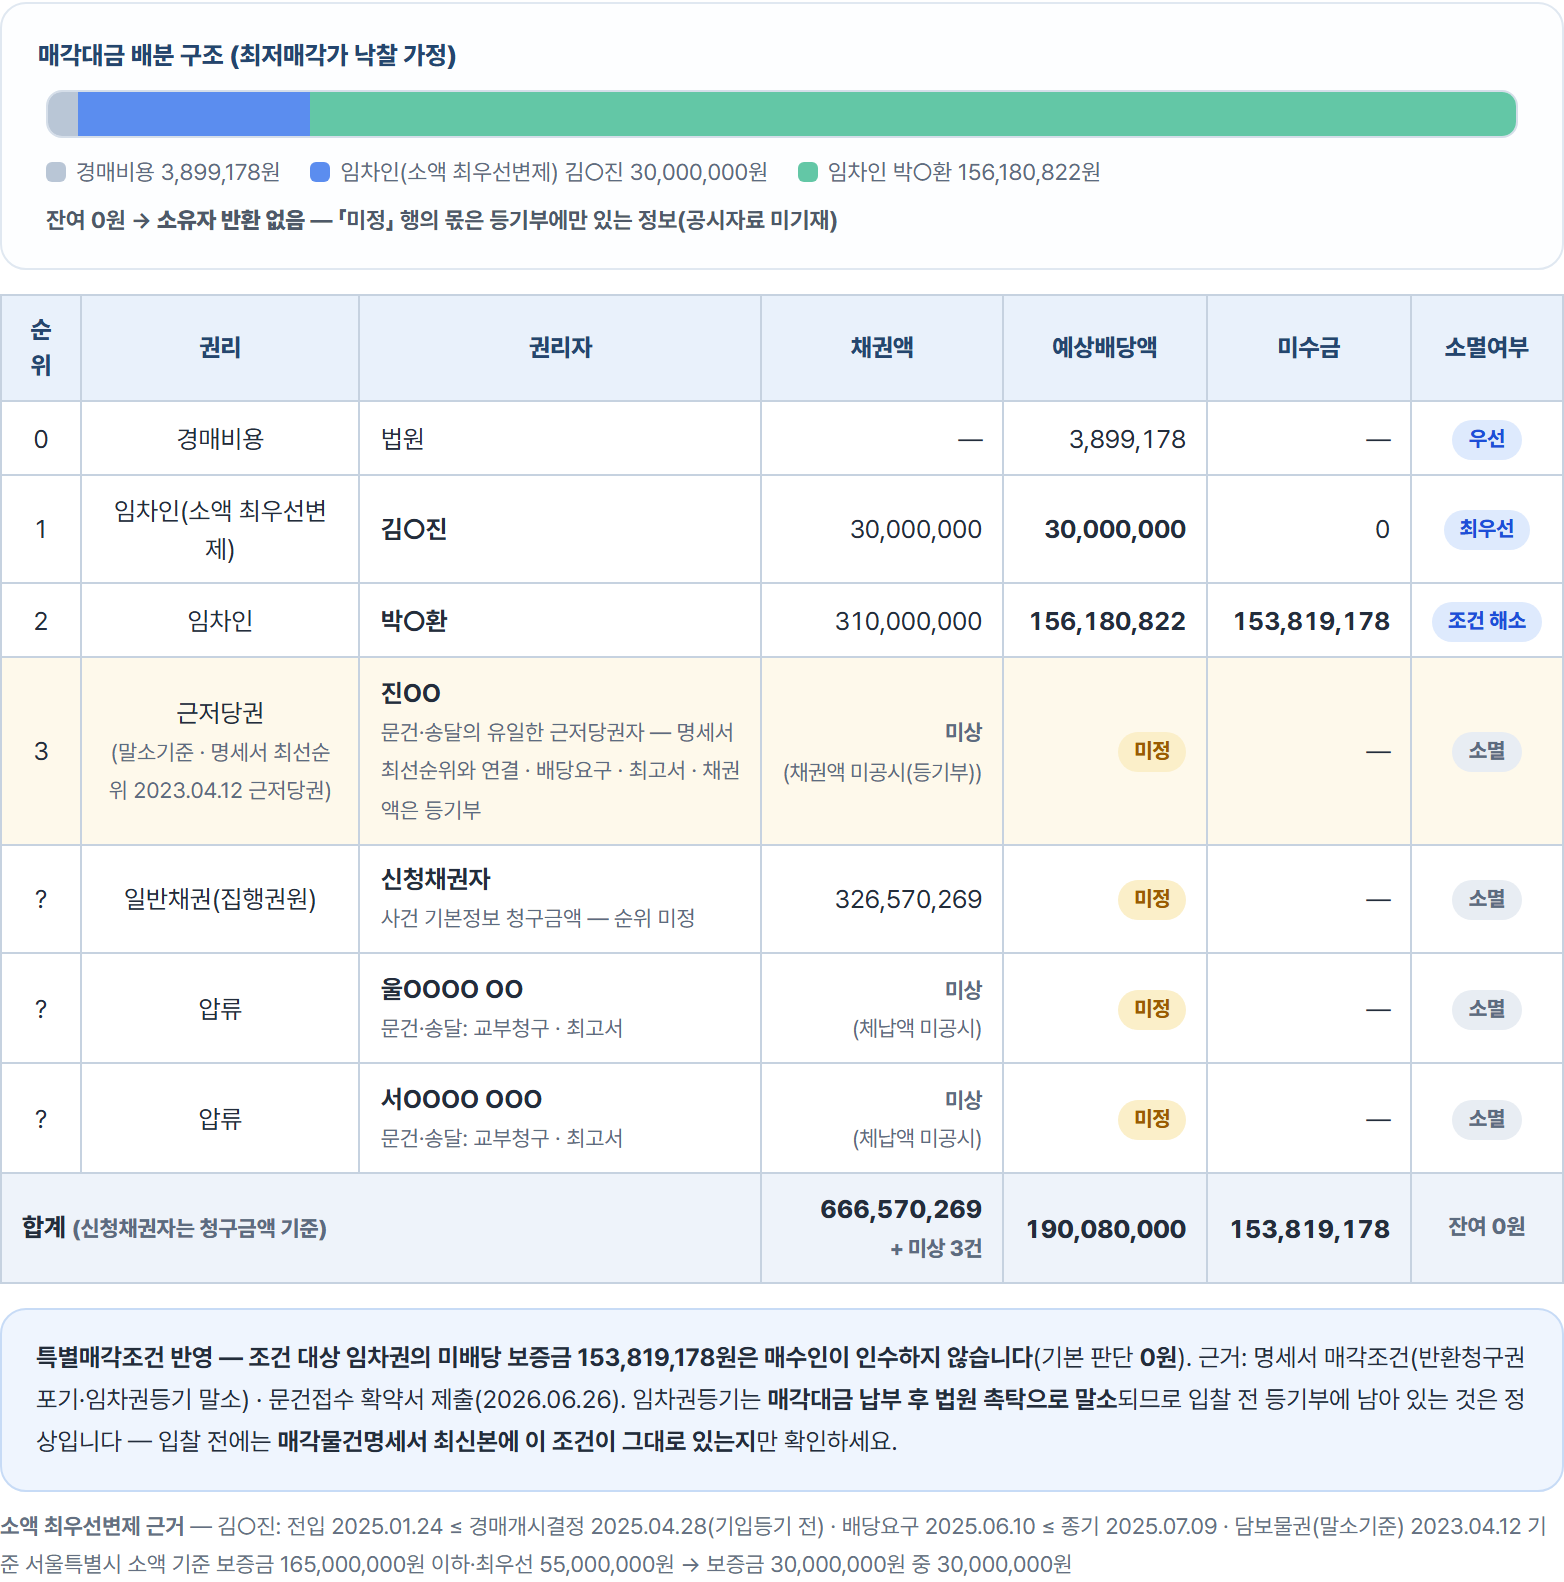Click the blue 김O진 legend swatch
The image size is (1564, 1582).
(x=320, y=172)
